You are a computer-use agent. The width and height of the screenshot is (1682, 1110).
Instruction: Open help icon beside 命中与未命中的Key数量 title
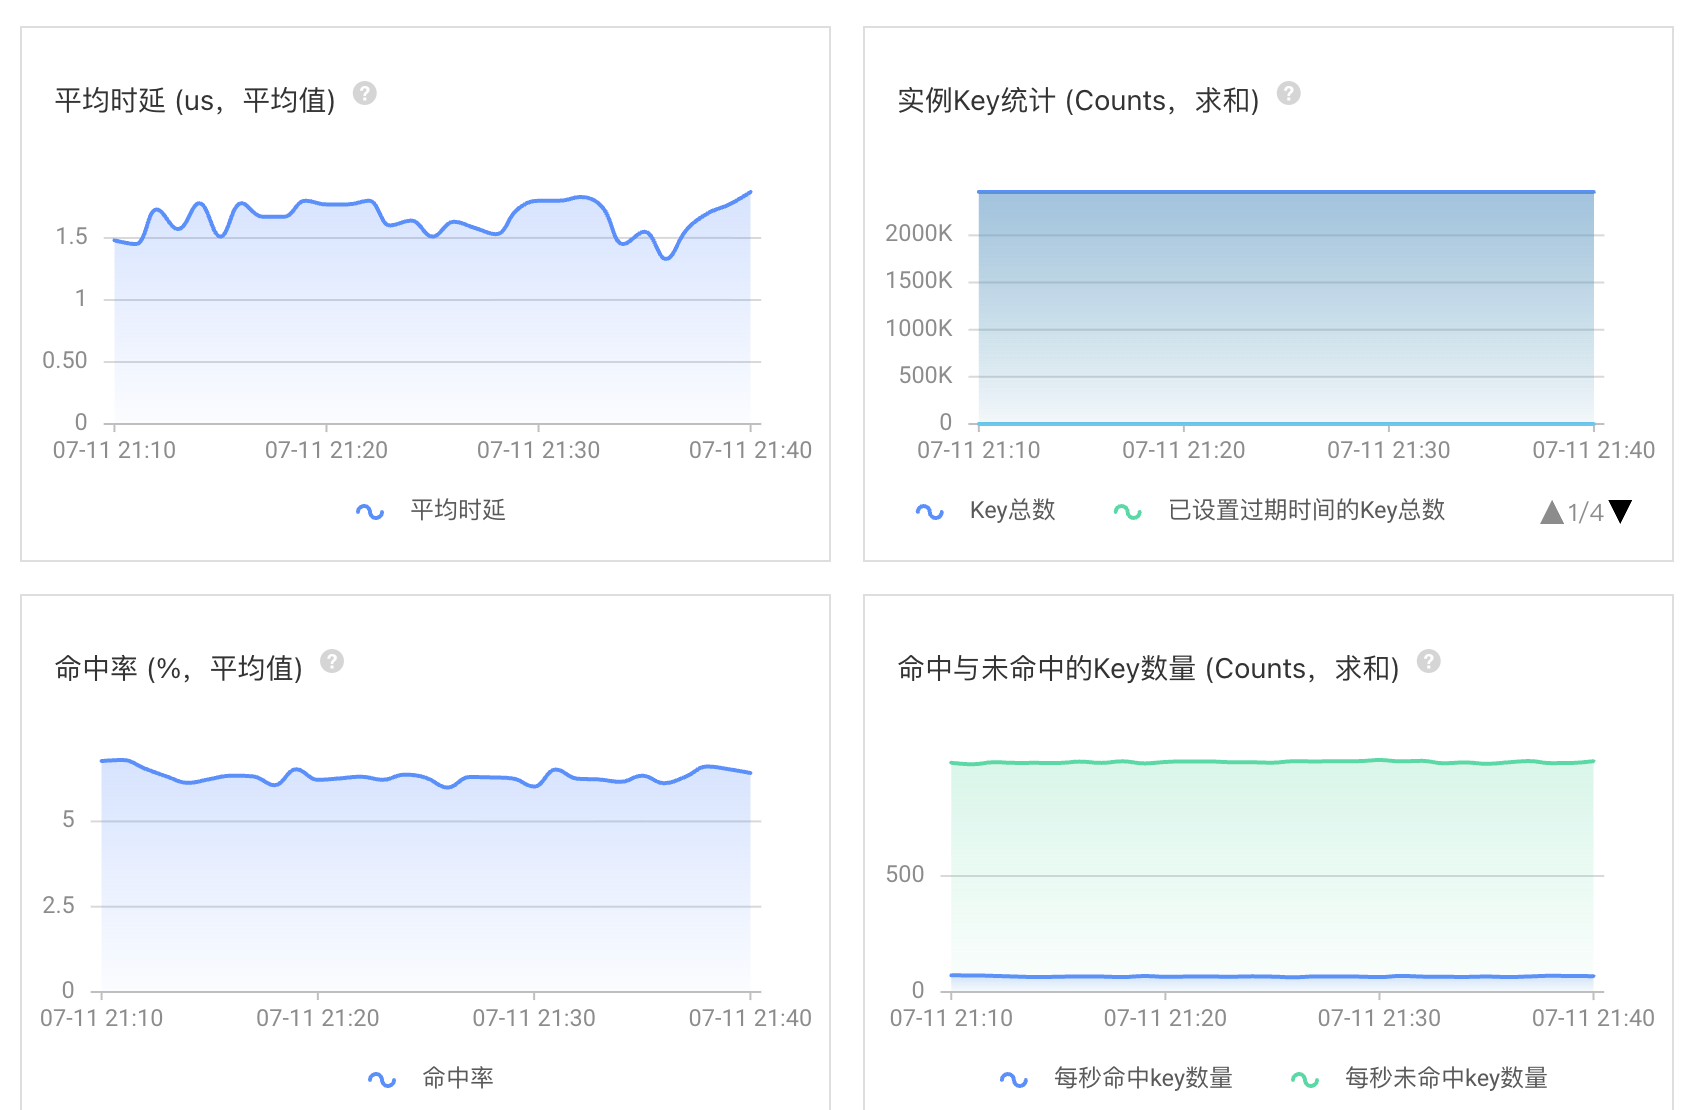[1429, 661]
